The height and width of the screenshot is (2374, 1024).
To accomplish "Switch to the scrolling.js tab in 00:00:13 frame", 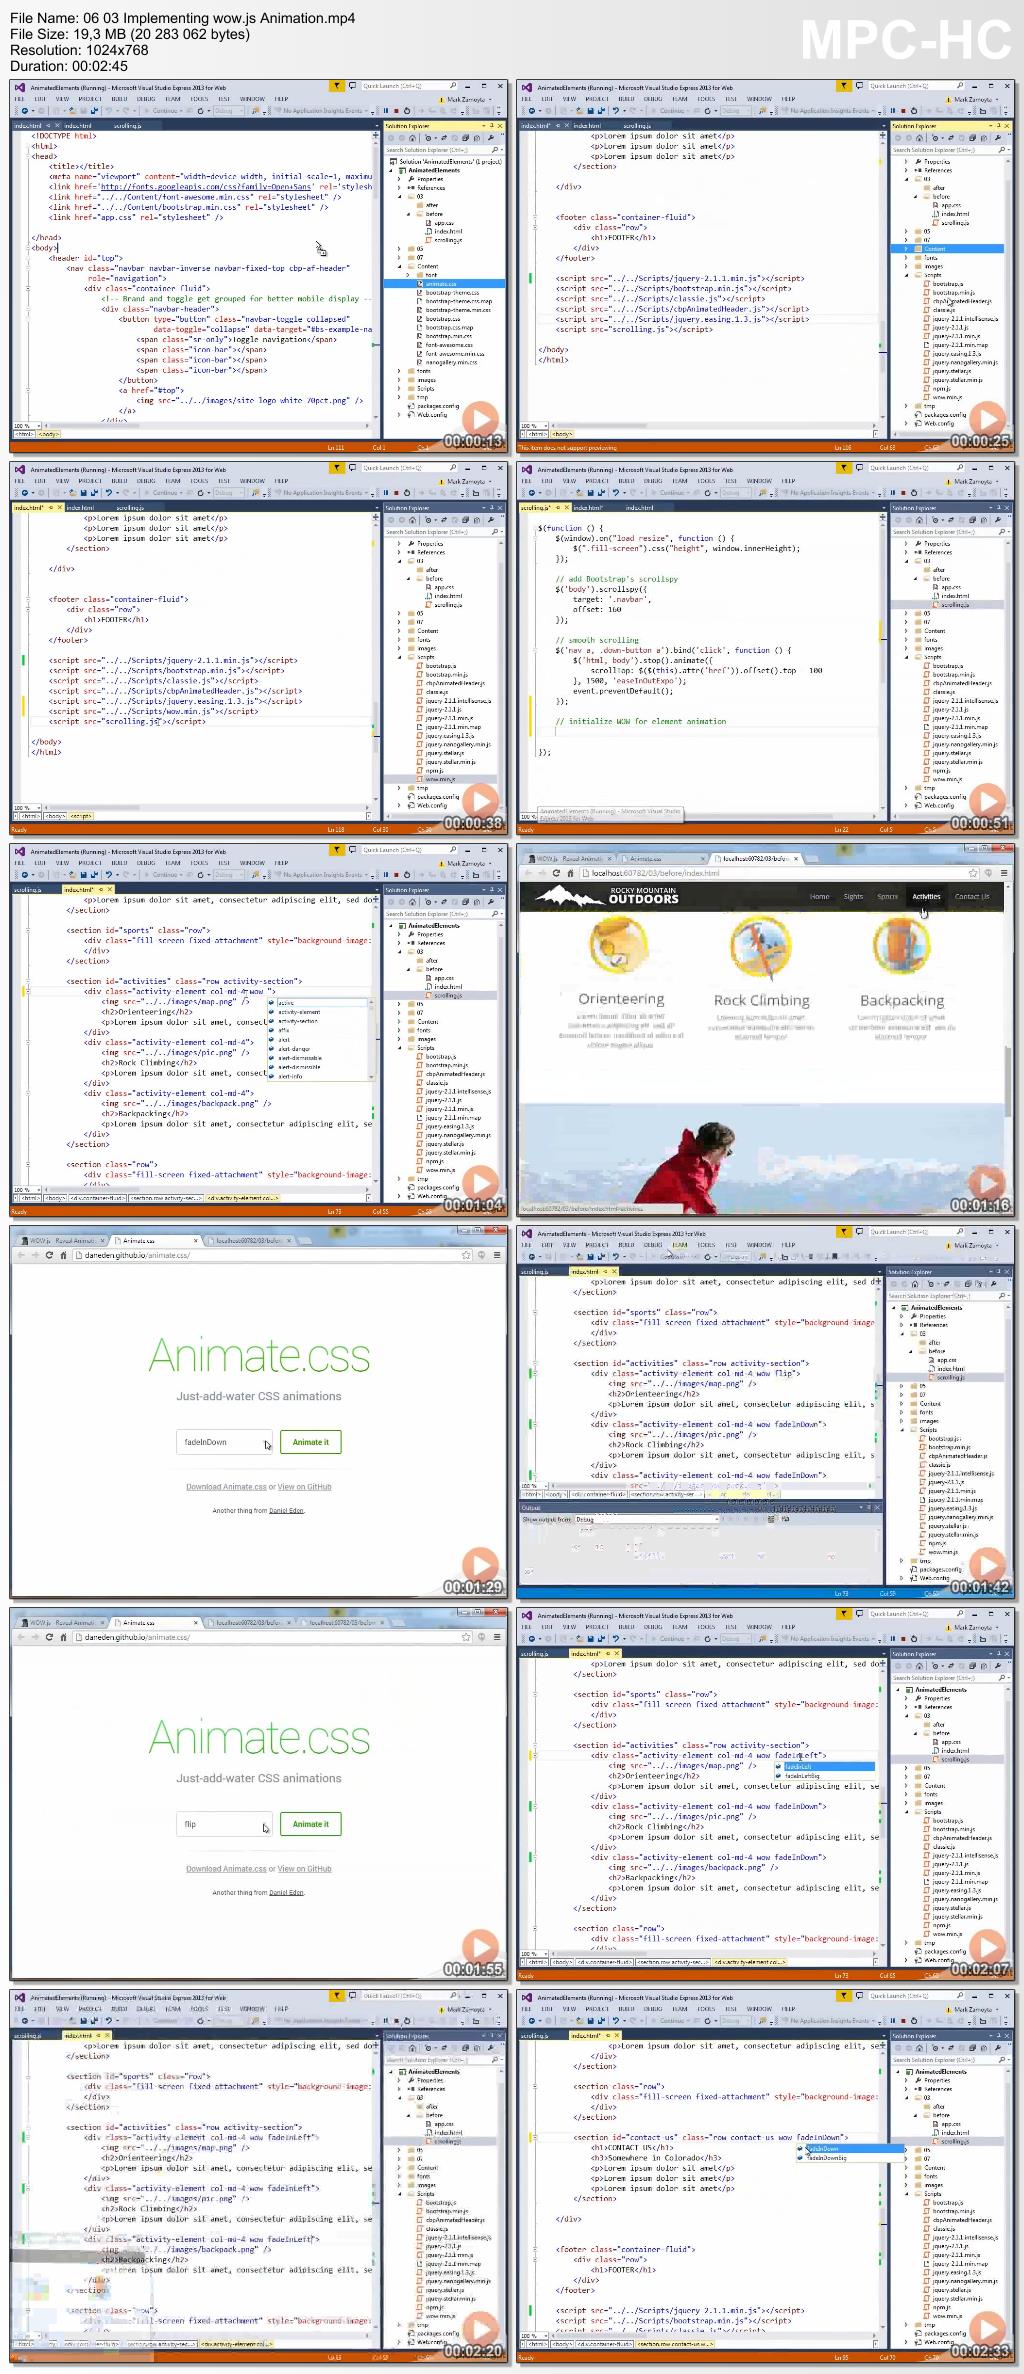I will tap(128, 126).
